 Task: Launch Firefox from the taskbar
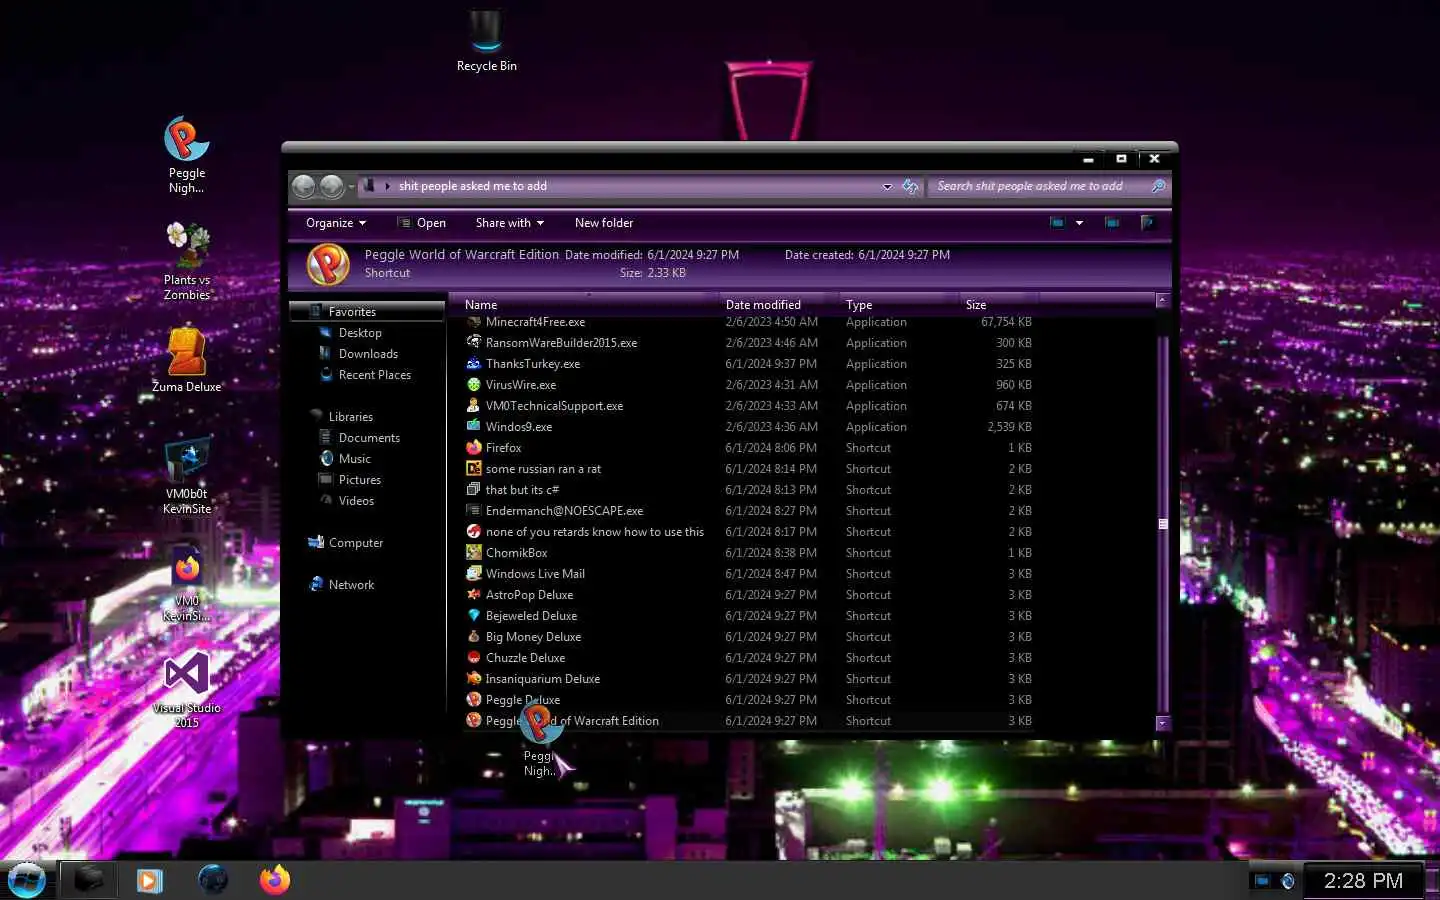[275, 880]
